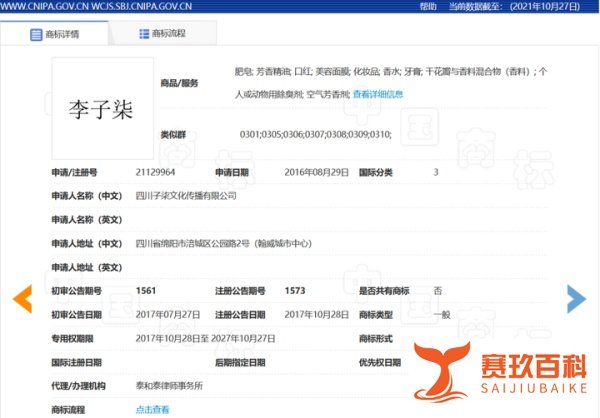
Task: Click the 李子柒 trademark image
Action: tap(103, 108)
